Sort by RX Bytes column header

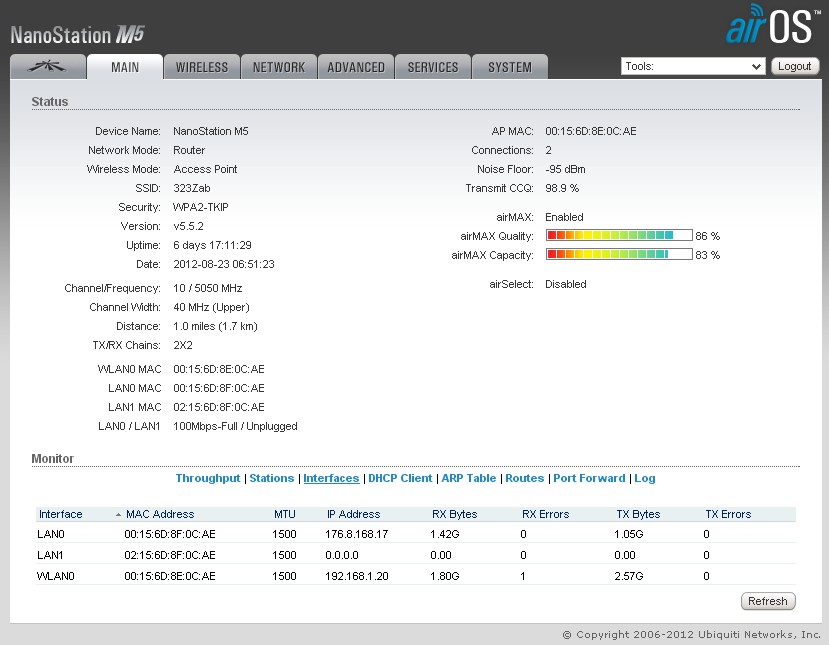[455, 514]
